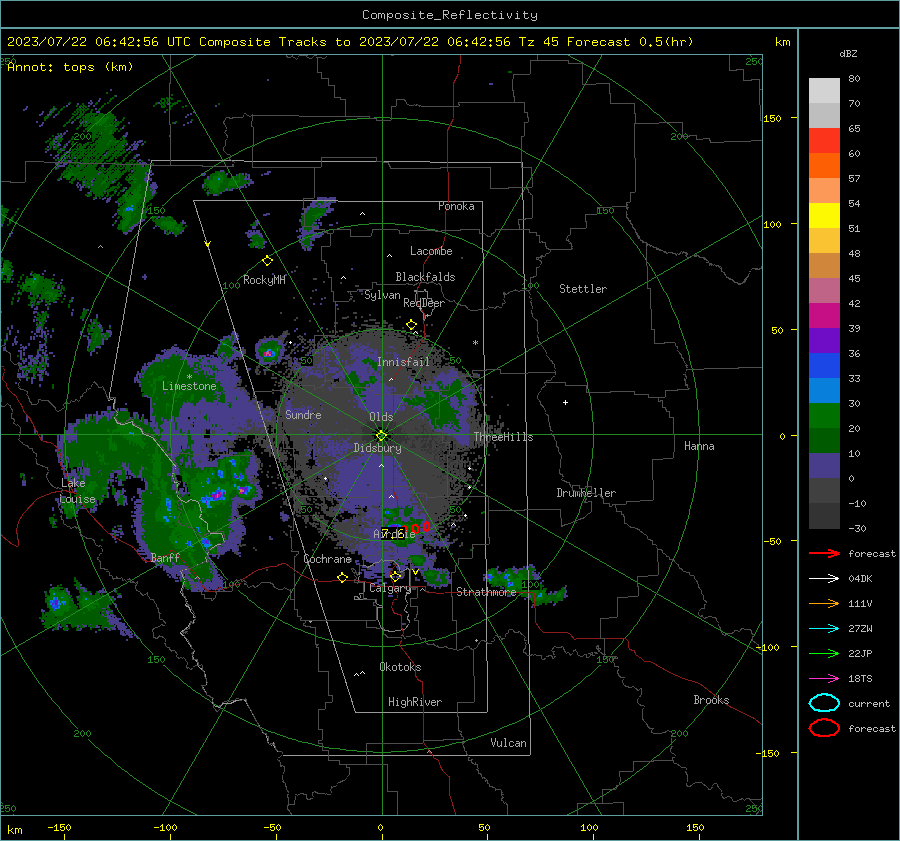Click the Lacombe city label
This screenshot has height=841, width=900.
point(431,251)
